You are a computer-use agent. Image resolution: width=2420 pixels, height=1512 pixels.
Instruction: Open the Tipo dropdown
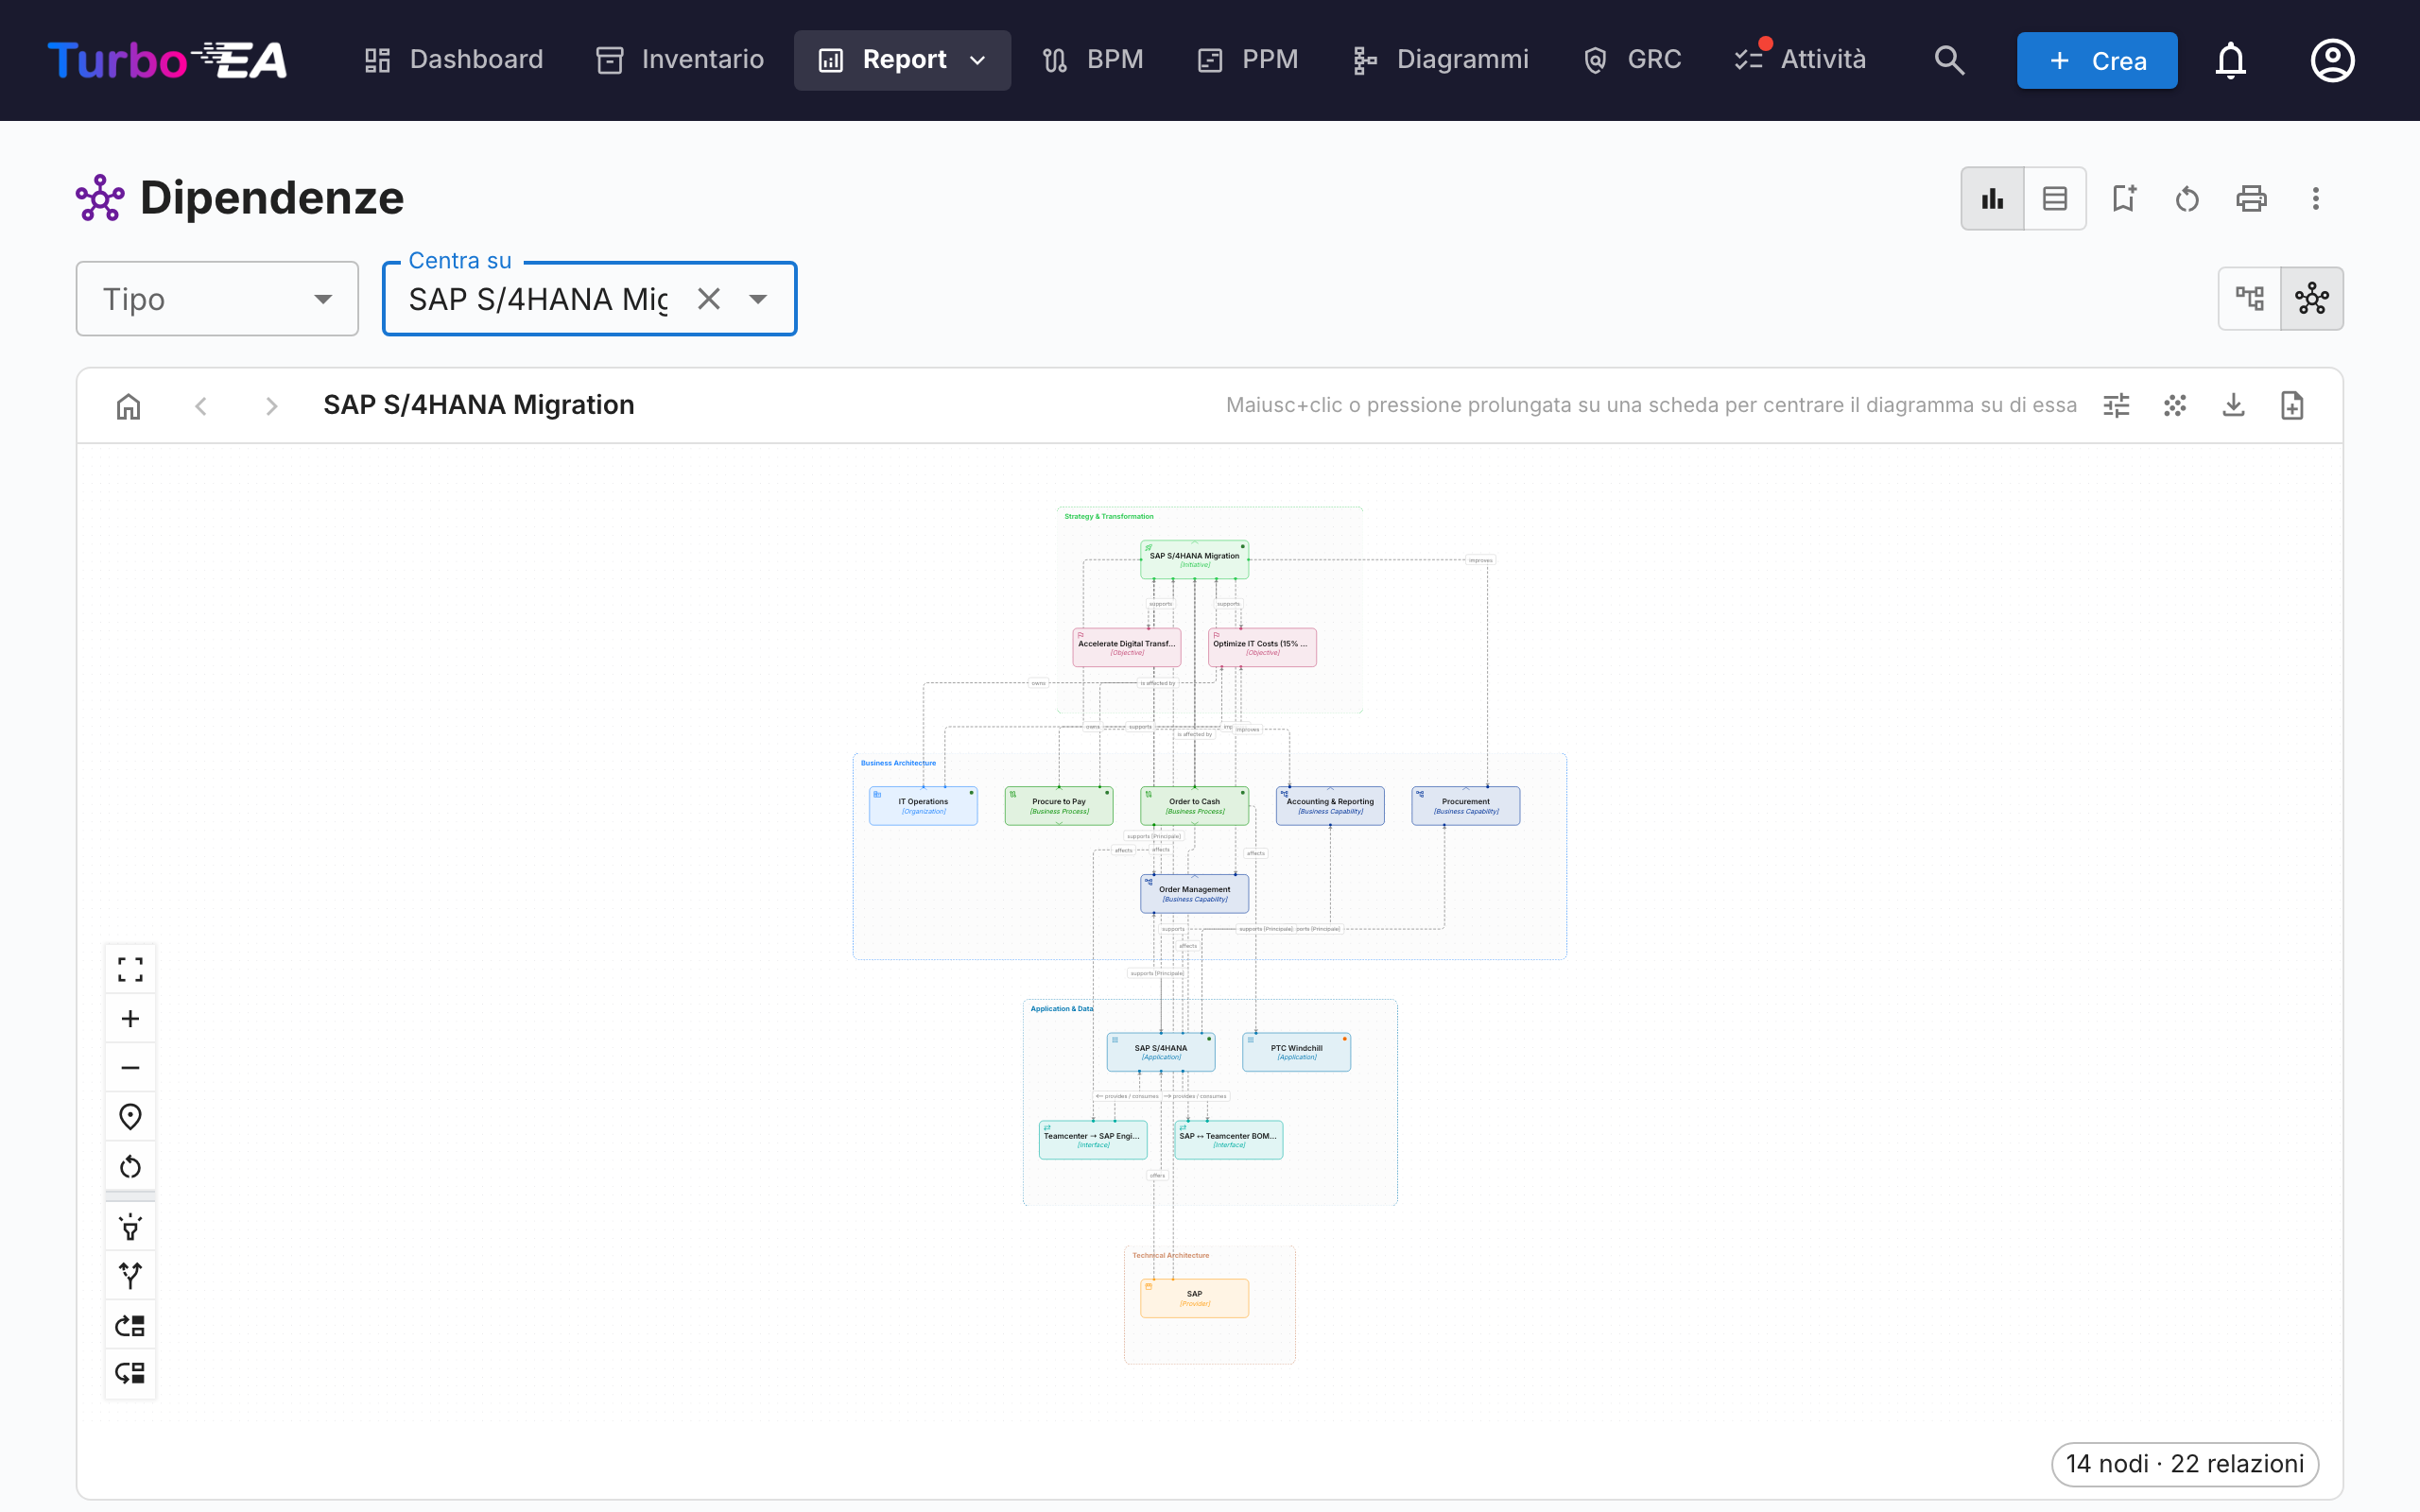[217, 299]
